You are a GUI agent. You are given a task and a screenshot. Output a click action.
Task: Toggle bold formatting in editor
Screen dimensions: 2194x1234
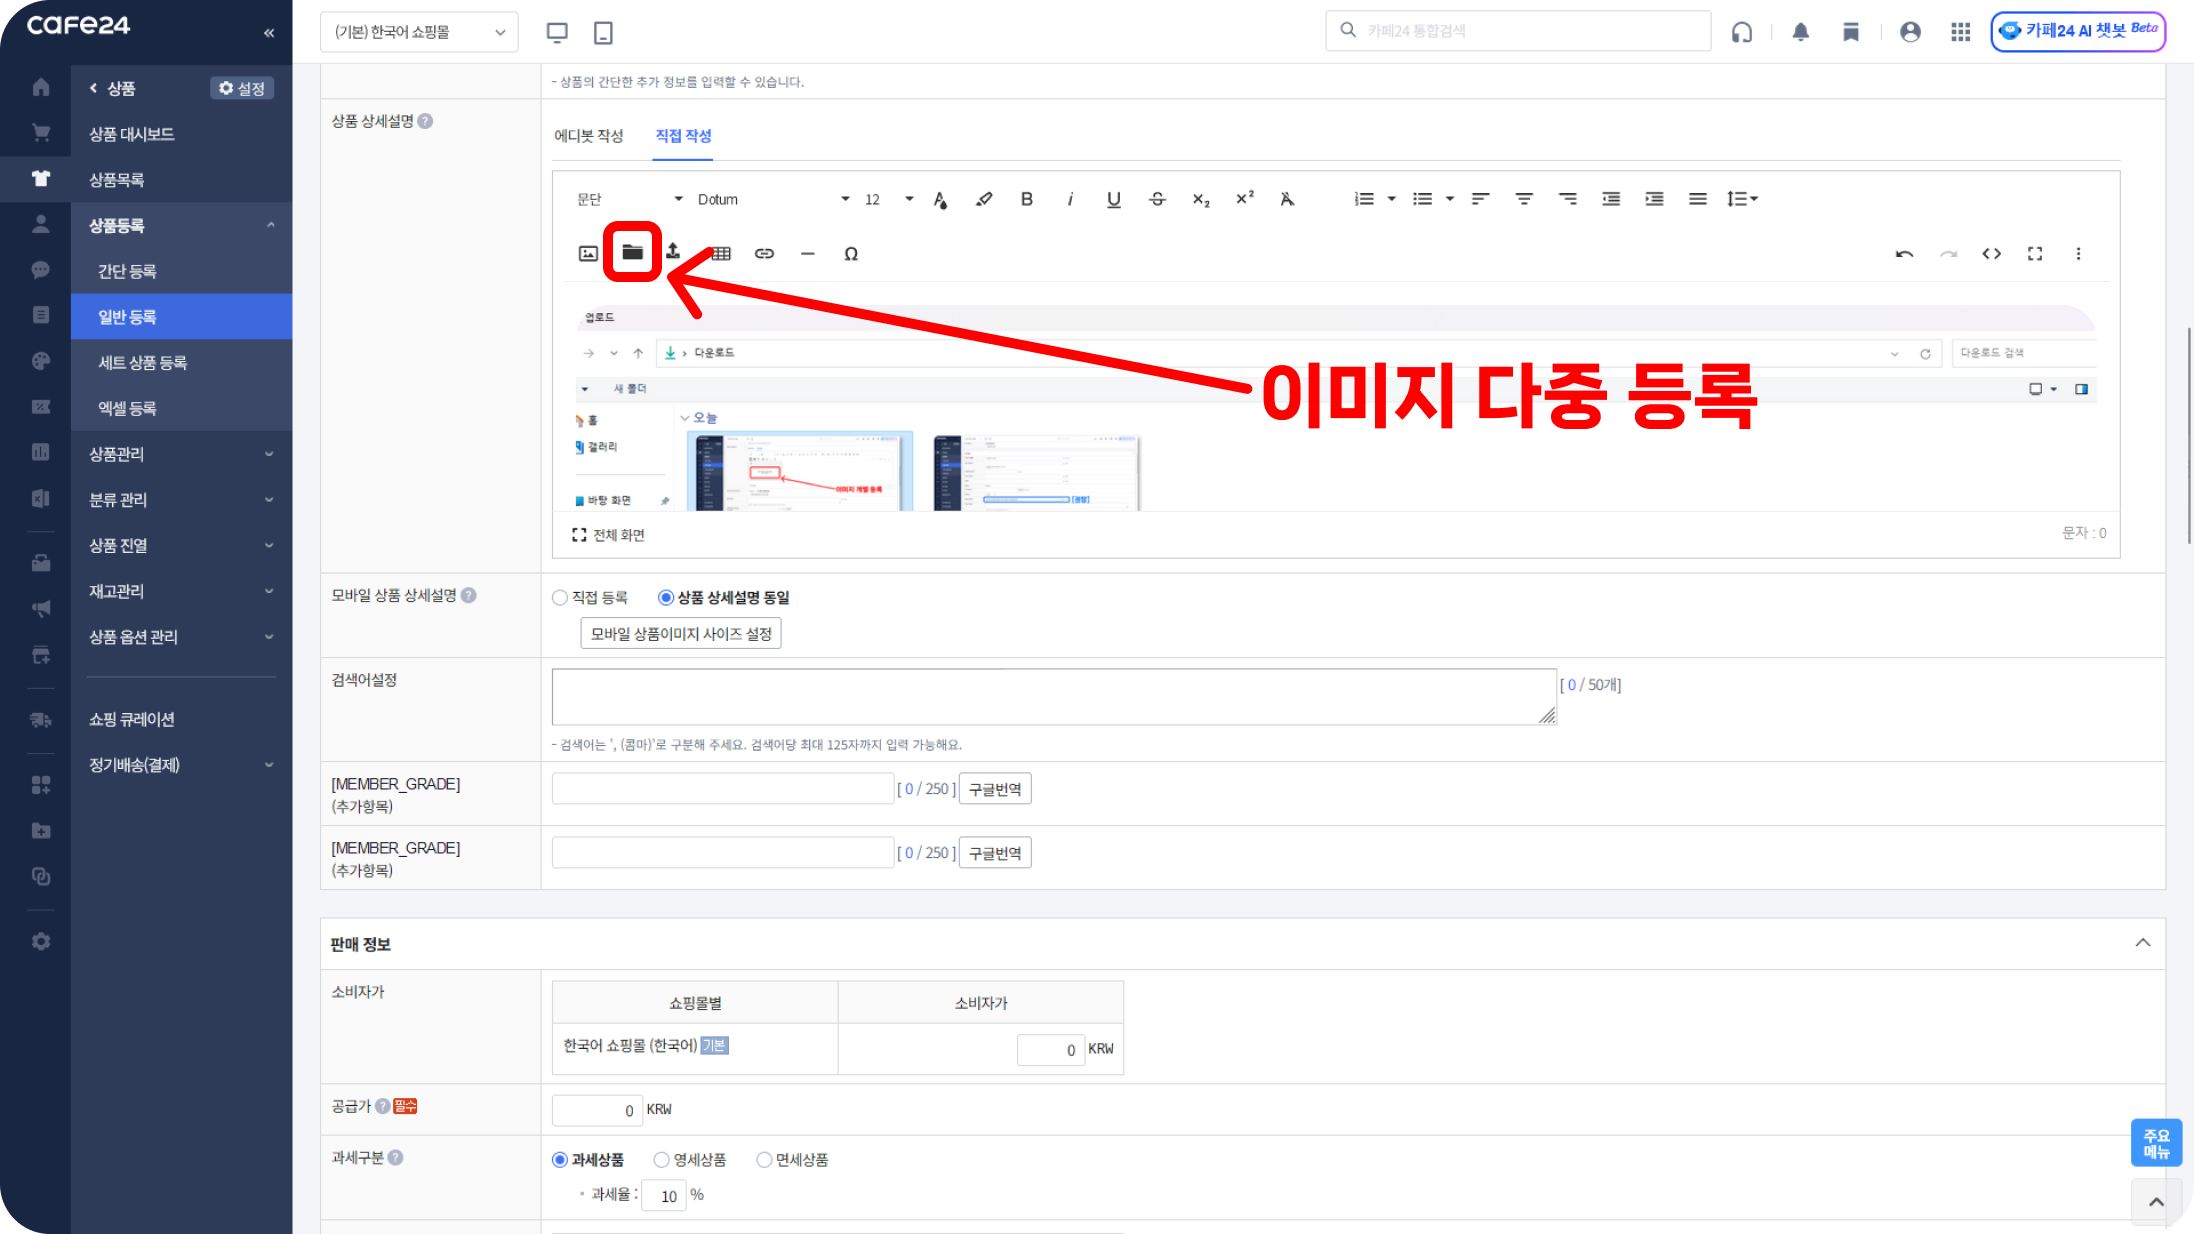(1026, 199)
